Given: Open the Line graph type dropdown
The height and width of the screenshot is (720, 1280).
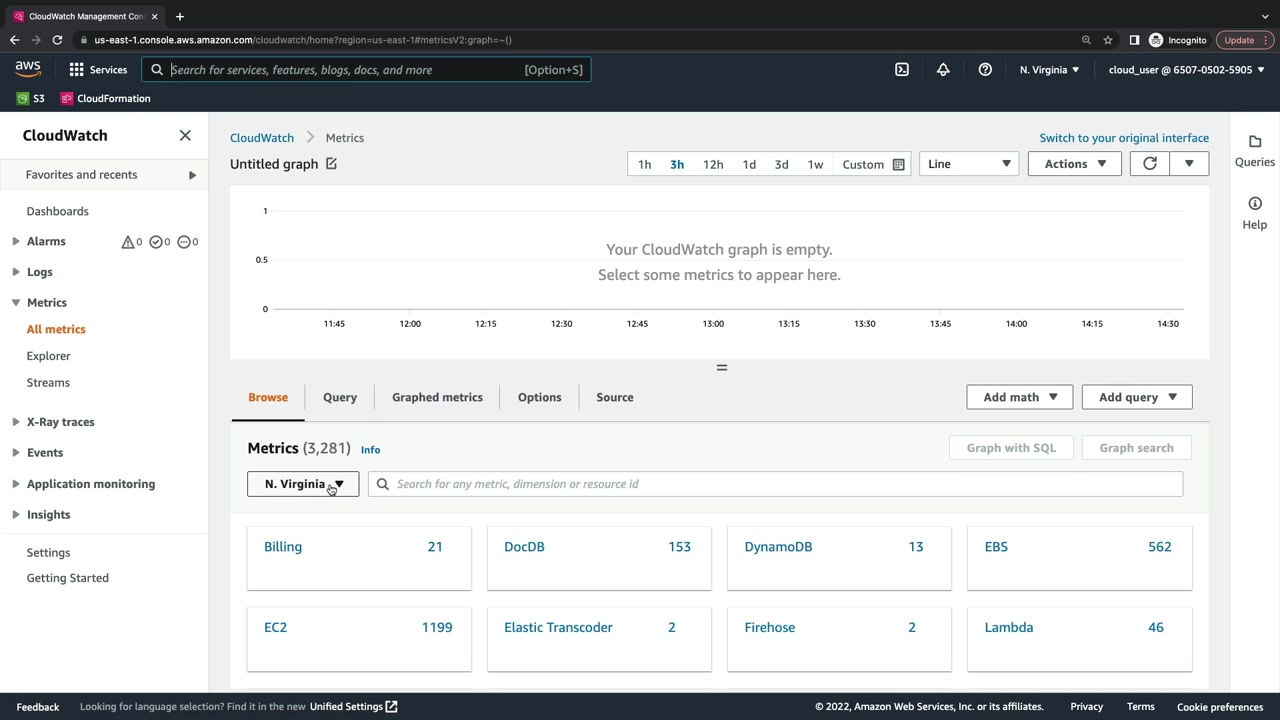Looking at the screenshot, I should click(968, 164).
